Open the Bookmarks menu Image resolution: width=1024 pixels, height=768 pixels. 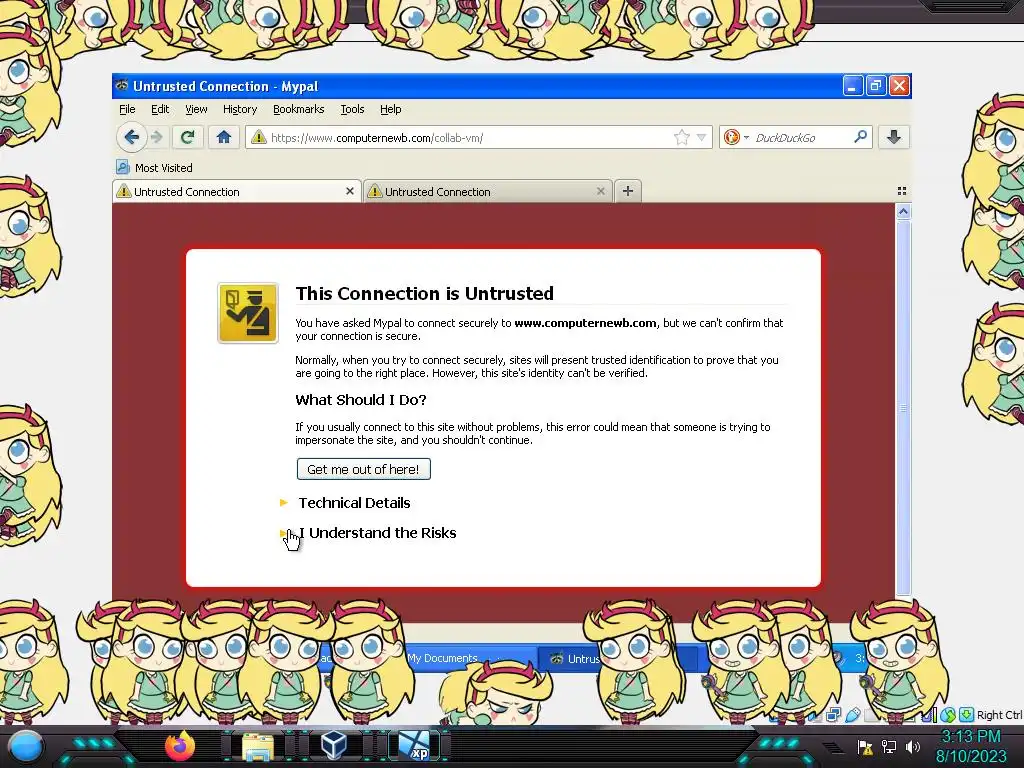coord(298,109)
